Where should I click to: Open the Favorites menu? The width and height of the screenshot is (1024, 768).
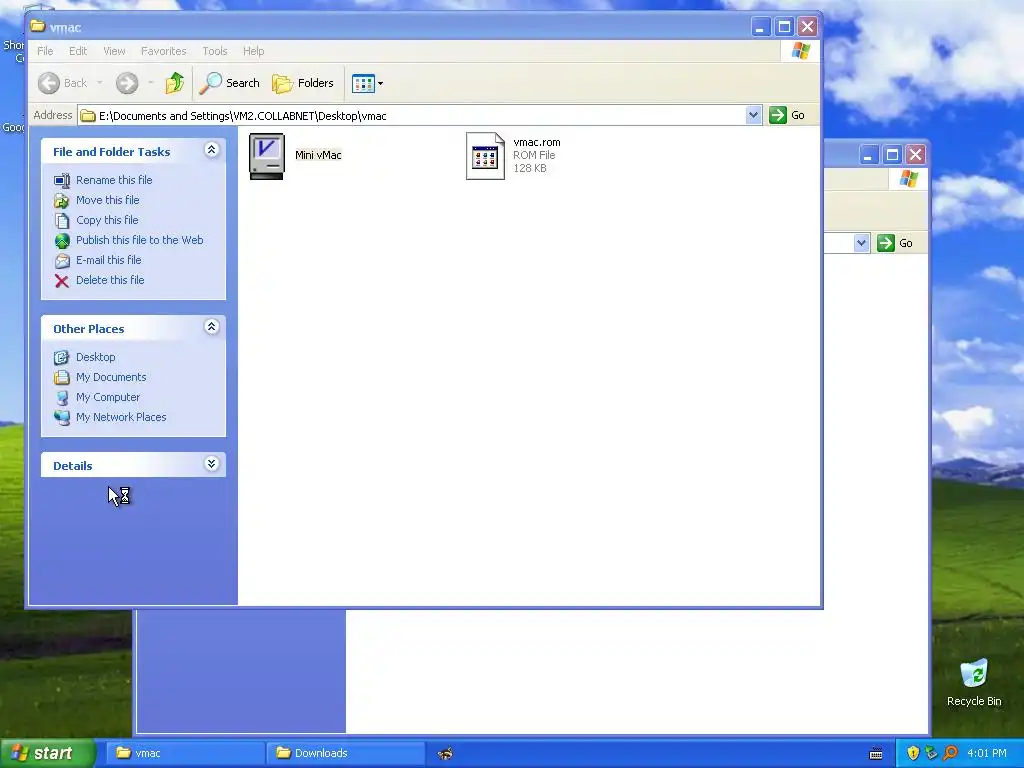click(x=163, y=51)
